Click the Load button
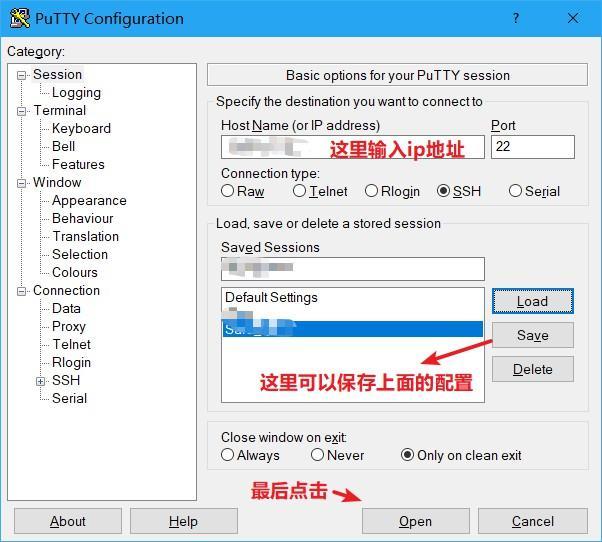 [x=533, y=301]
